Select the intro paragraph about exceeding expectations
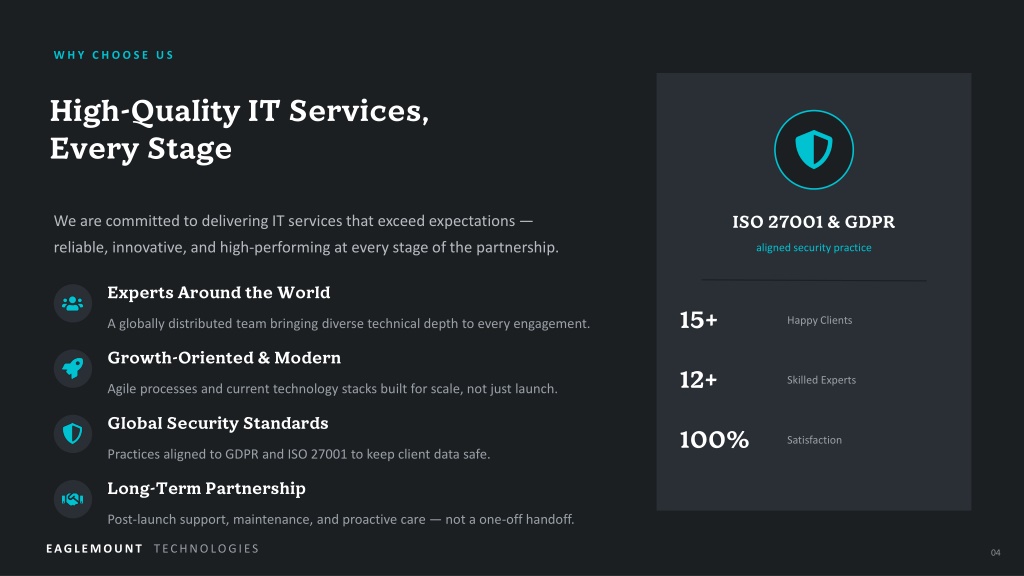 (306, 234)
